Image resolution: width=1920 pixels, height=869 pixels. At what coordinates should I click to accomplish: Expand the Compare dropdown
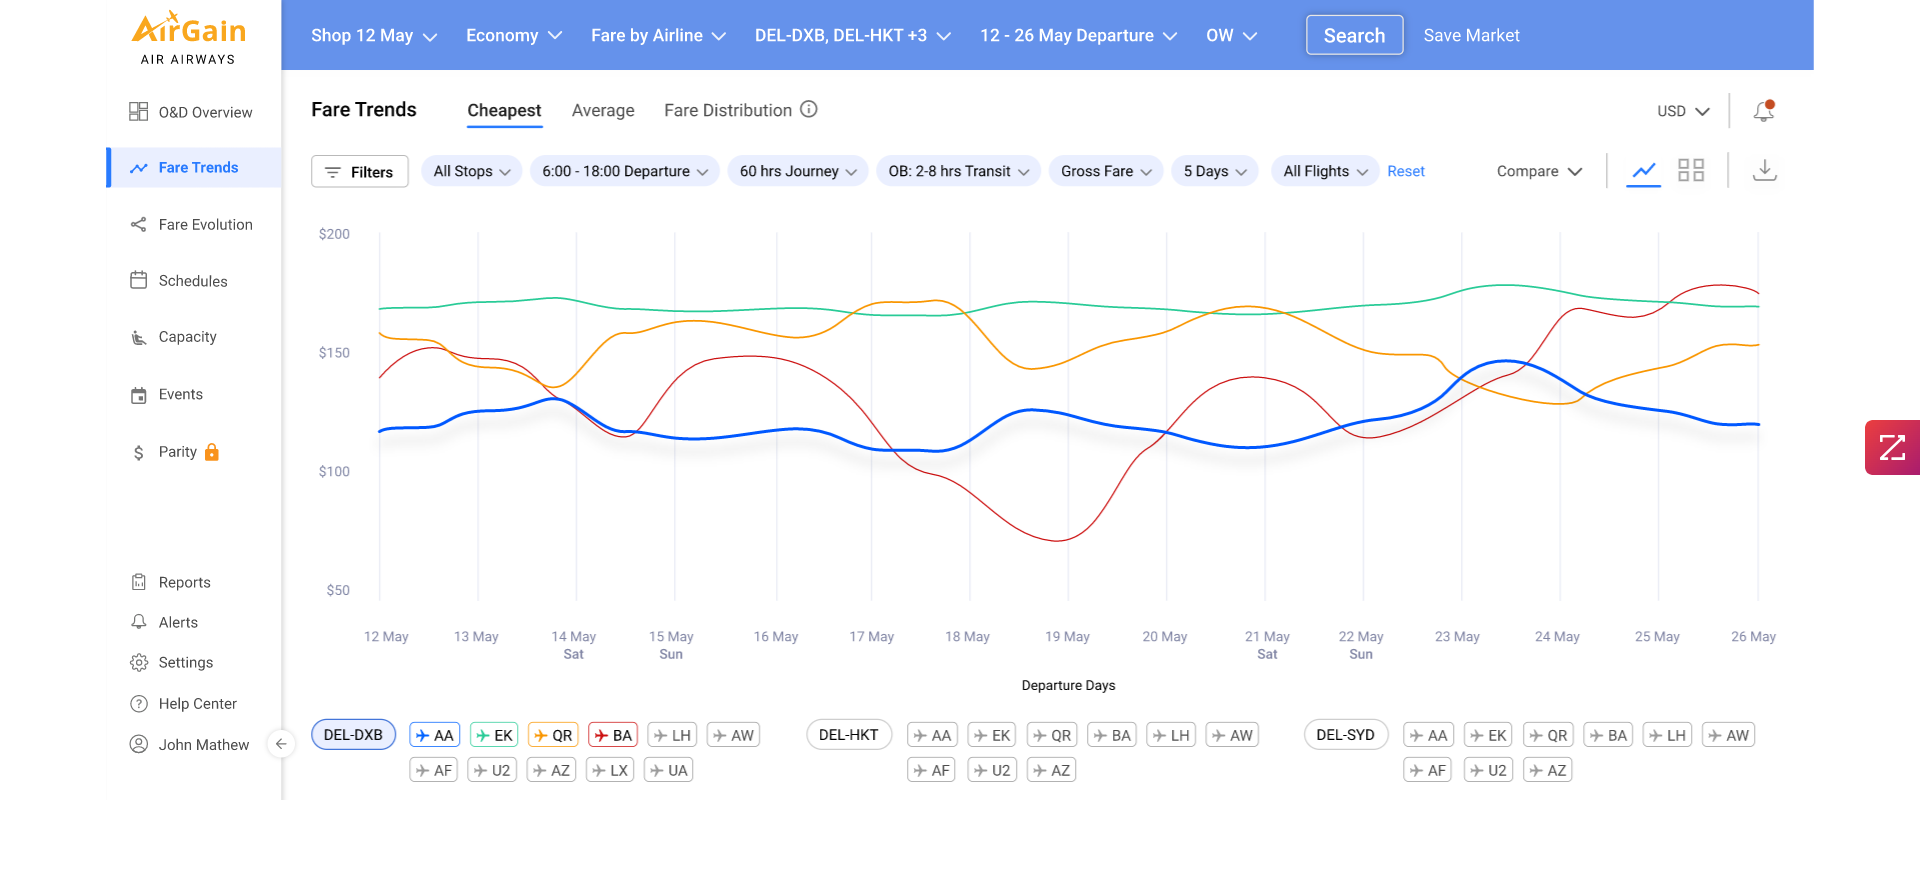click(1538, 171)
